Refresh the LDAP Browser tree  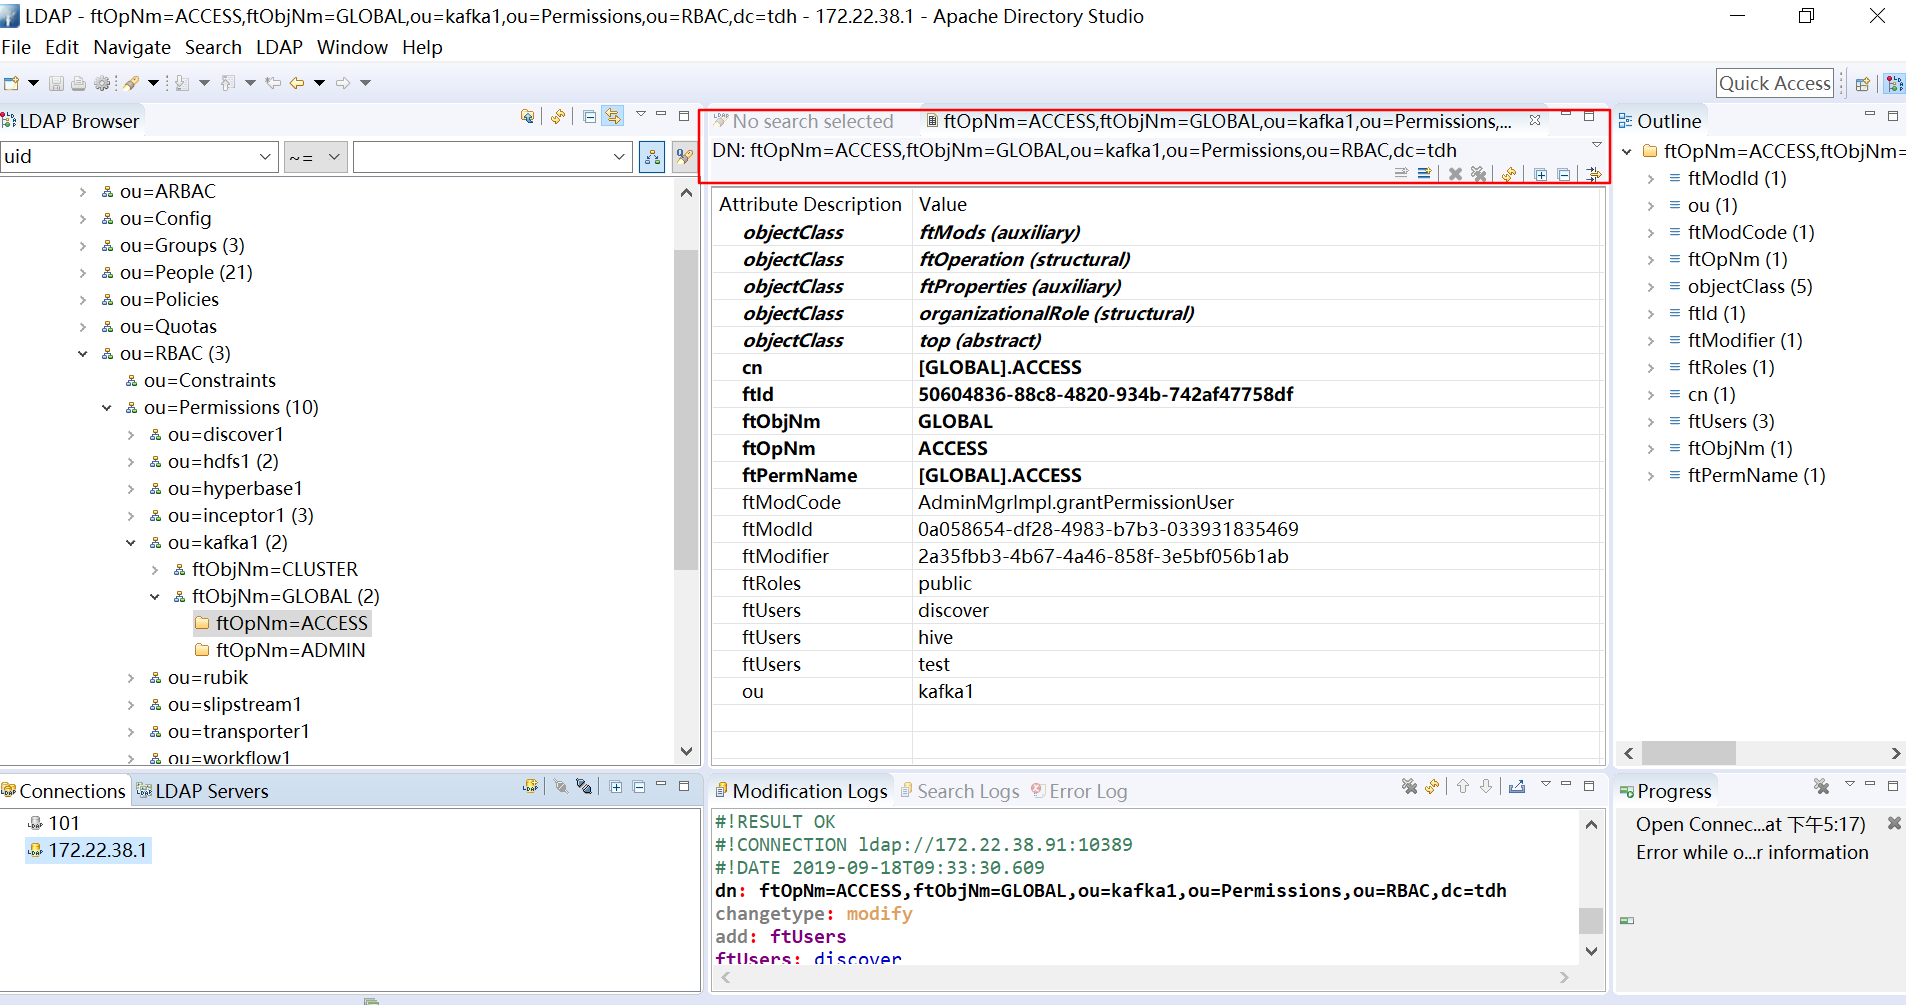click(558, 117)
